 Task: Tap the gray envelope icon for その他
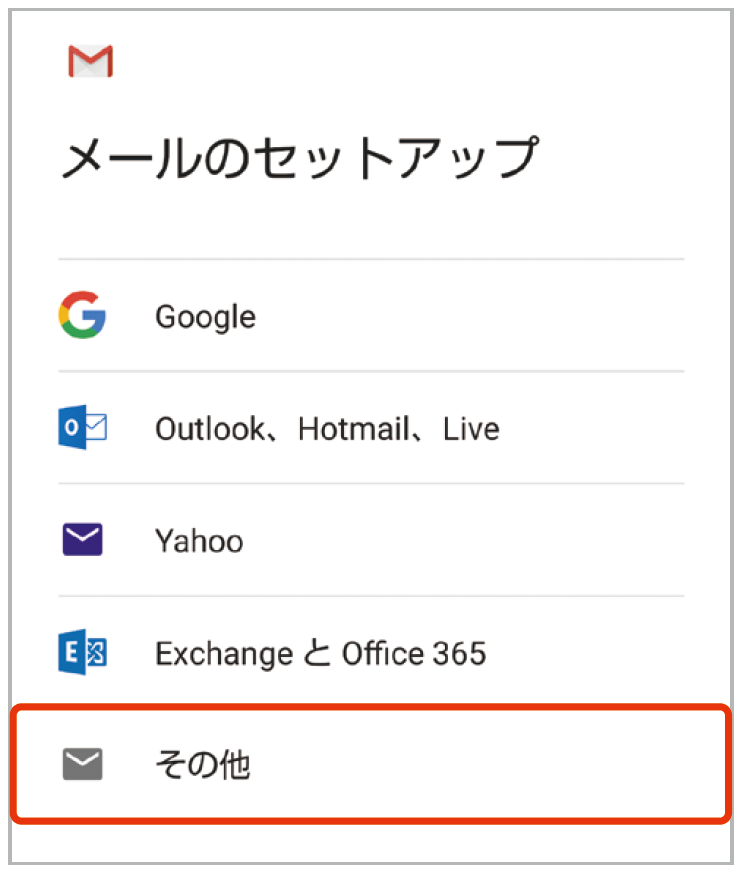83,764
